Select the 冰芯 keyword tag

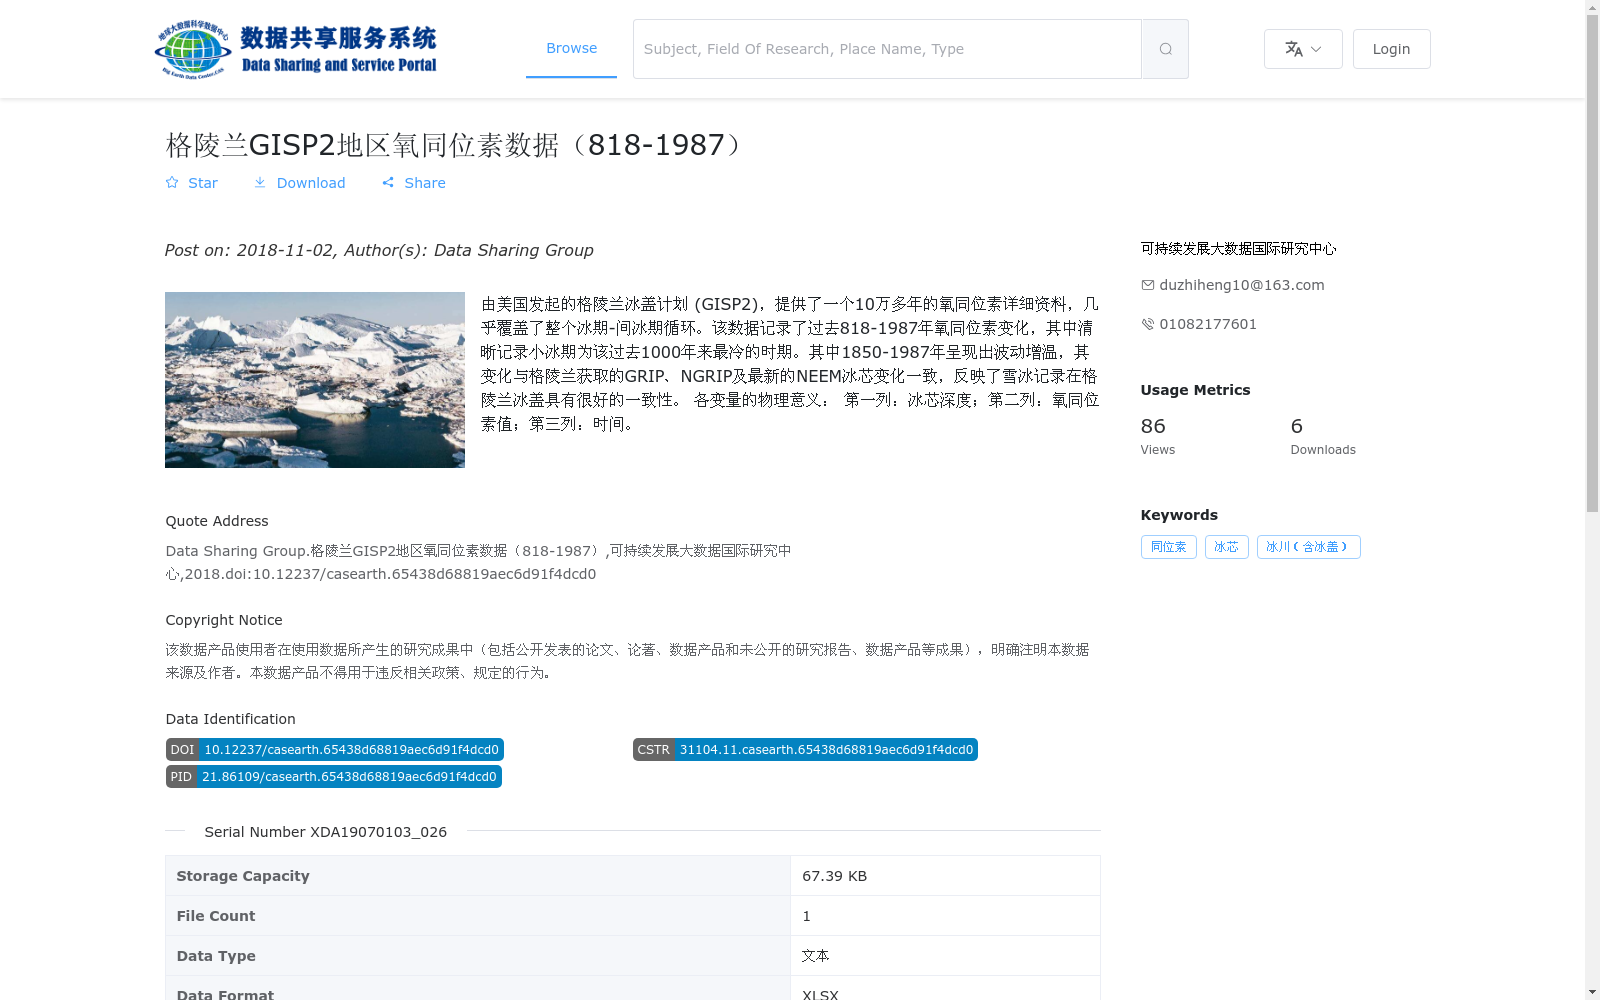coord(1226,547)
